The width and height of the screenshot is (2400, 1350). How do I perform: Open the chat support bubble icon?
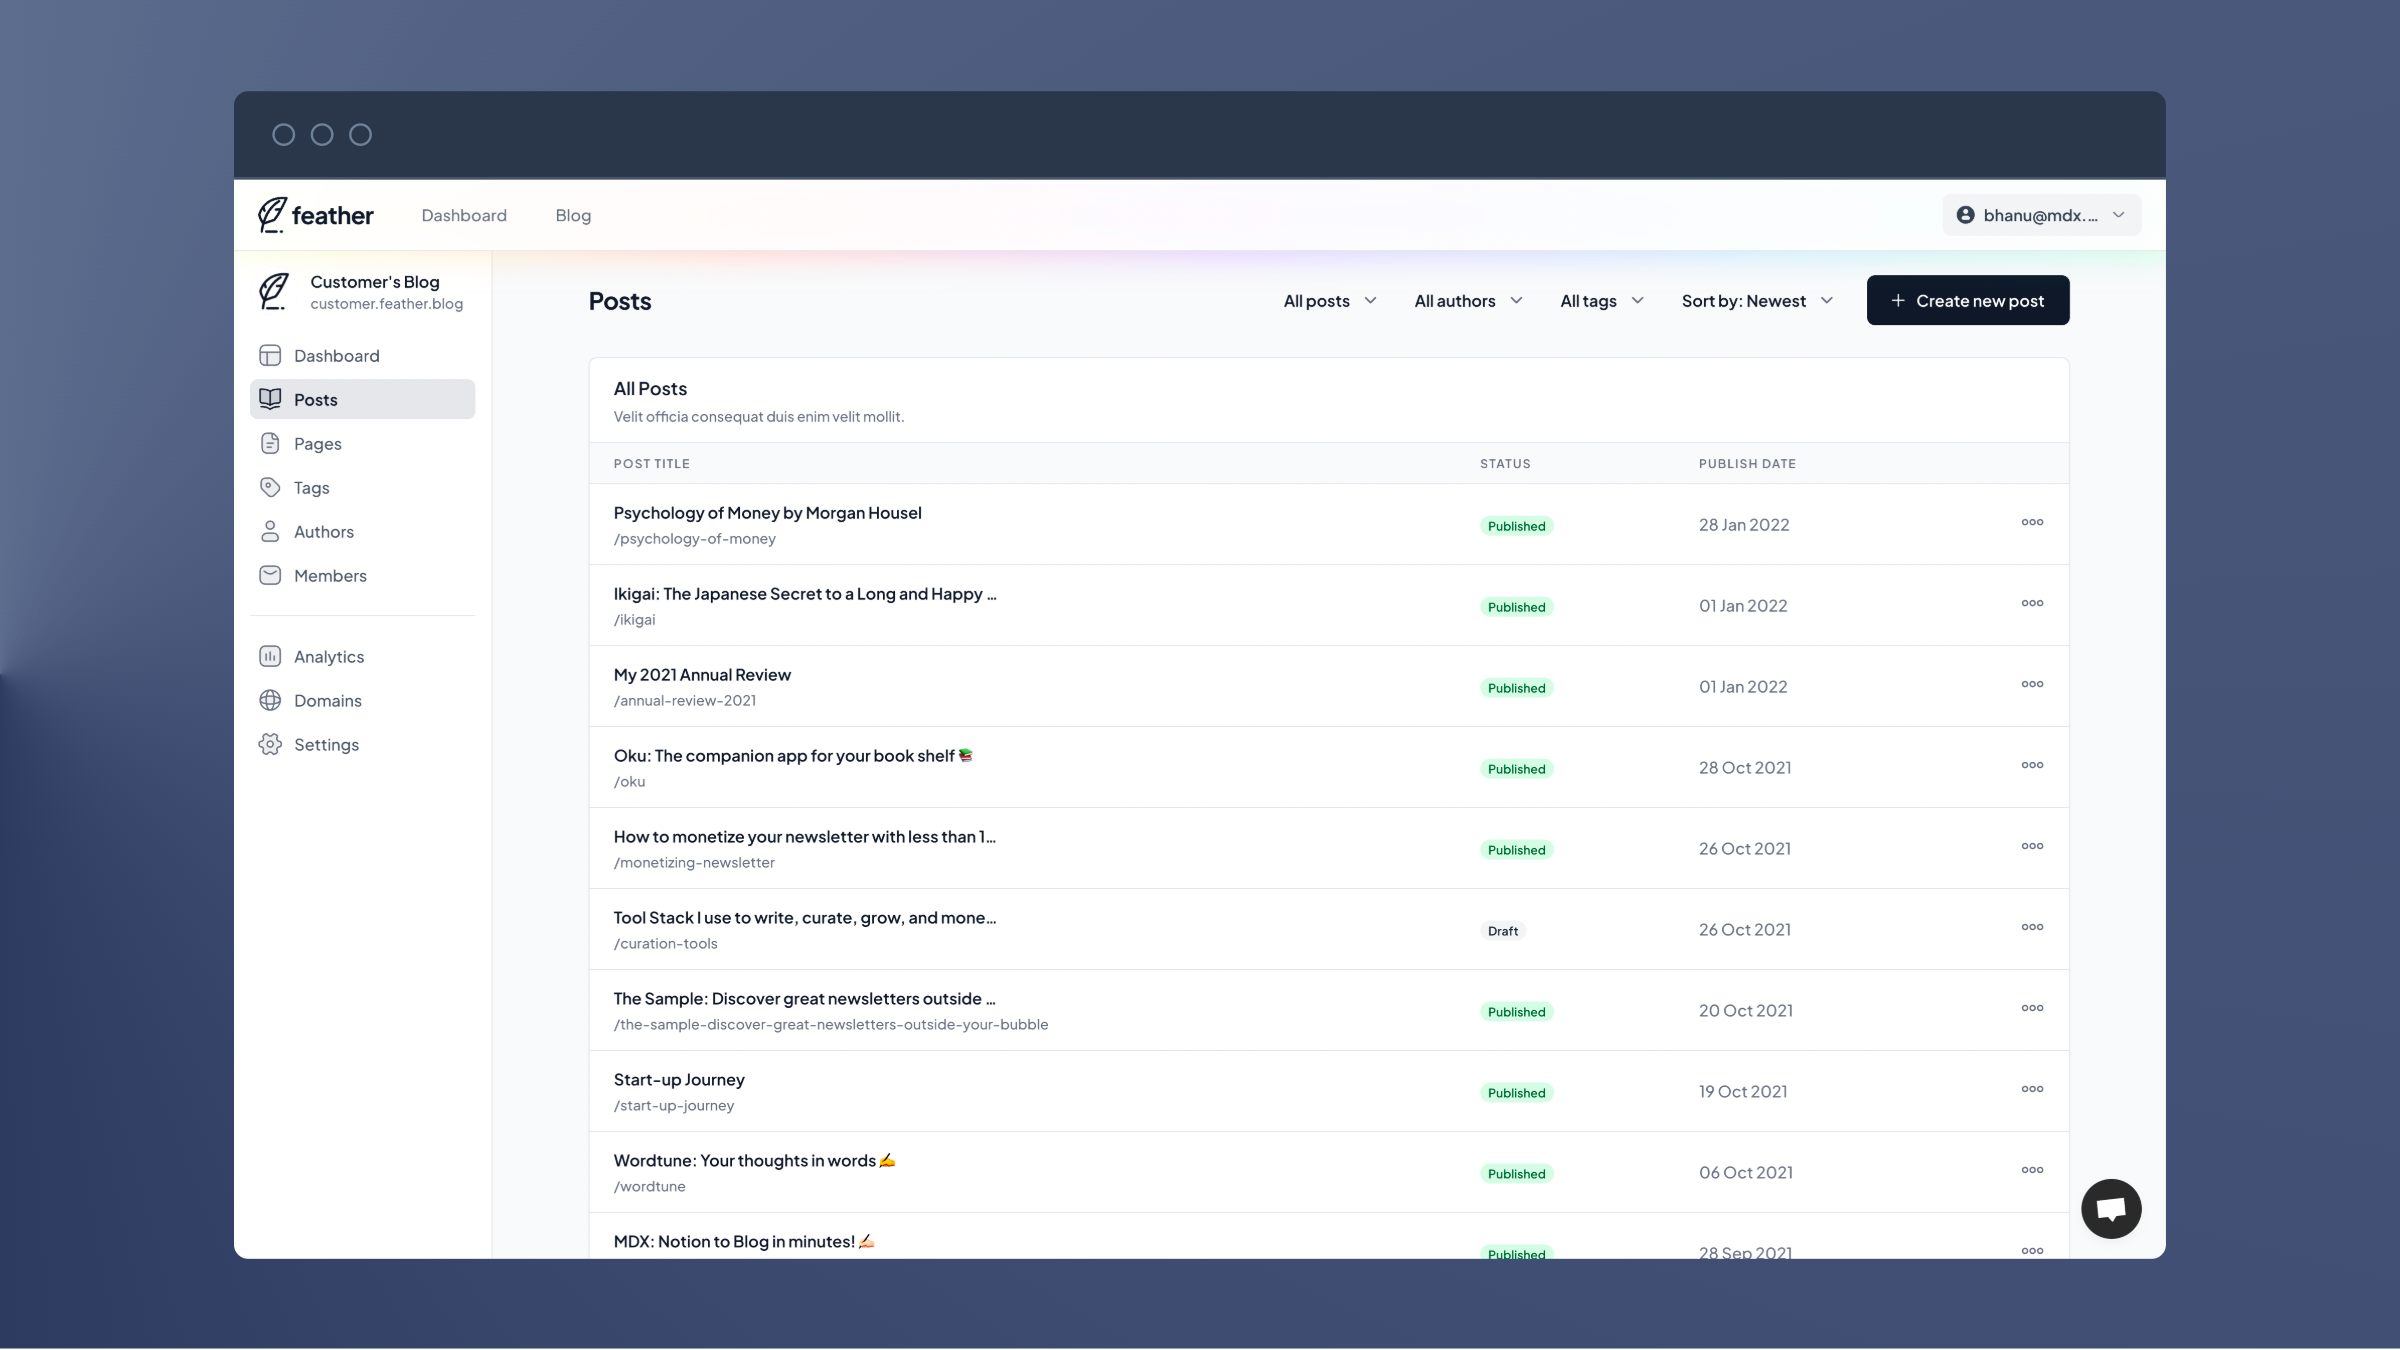pyautogui.click(x=2111, y=1209)
